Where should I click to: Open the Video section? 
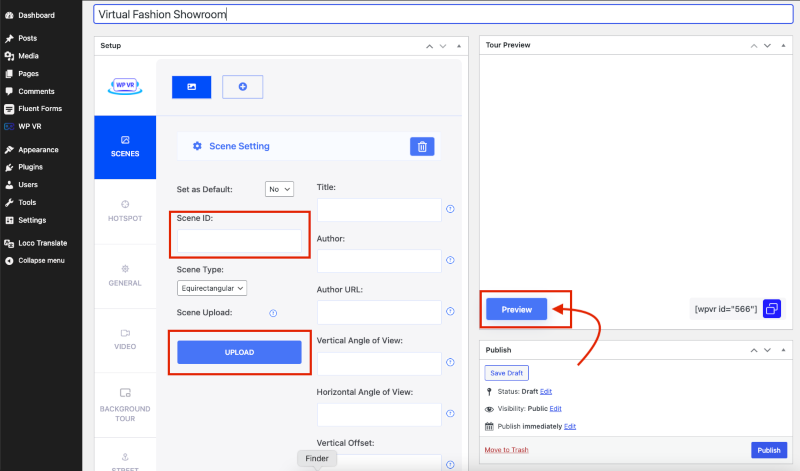point(125,339)
